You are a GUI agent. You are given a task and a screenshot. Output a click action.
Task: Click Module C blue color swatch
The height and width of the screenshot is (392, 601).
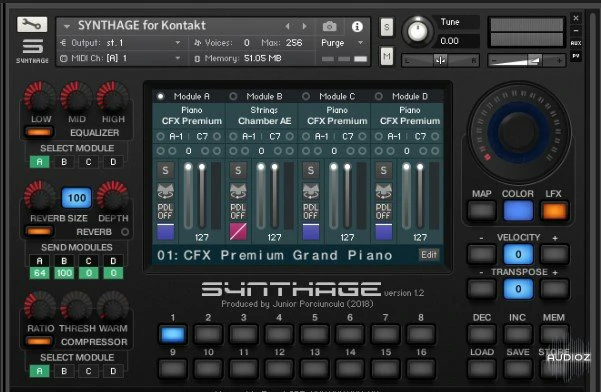coord(311,232)
